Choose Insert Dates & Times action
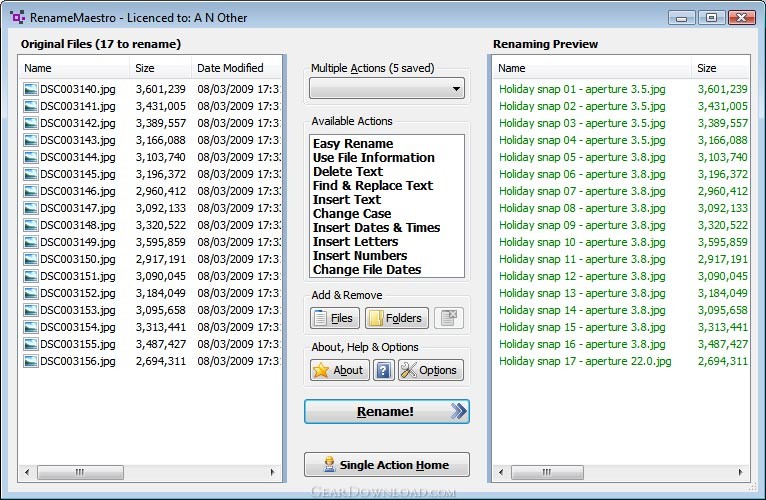This screenshot has height=500, width=766. coord(376,227)
